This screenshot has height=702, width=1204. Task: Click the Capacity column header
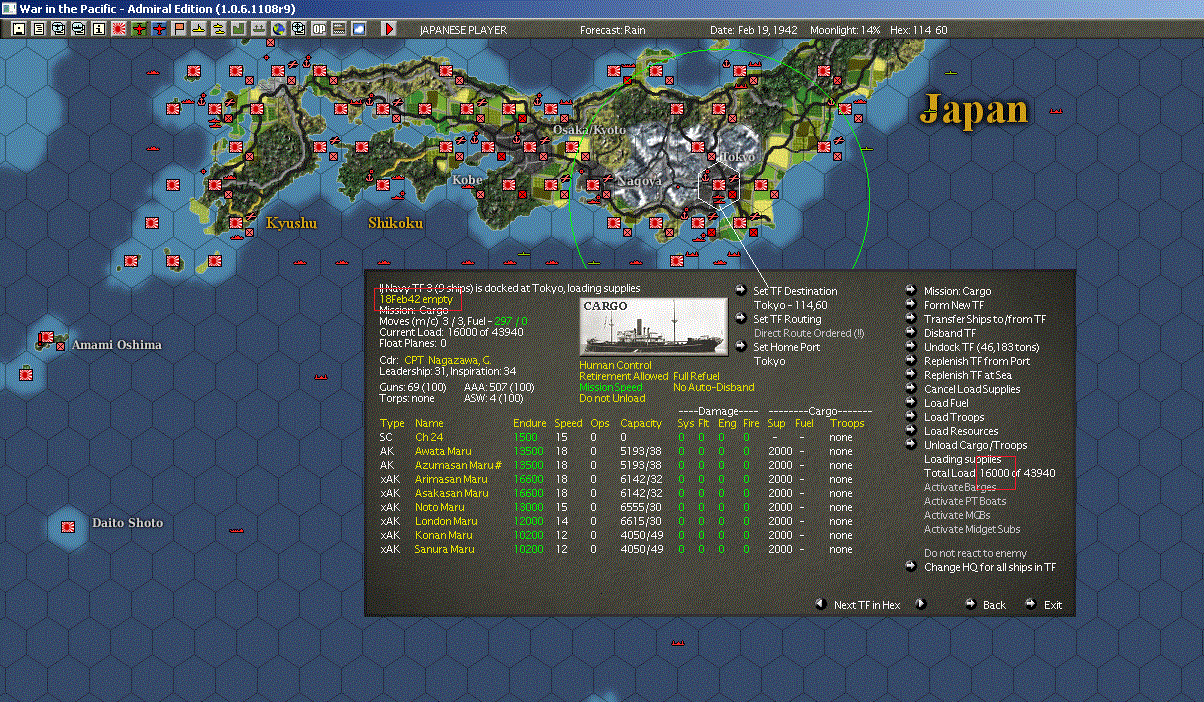point(641,423)
